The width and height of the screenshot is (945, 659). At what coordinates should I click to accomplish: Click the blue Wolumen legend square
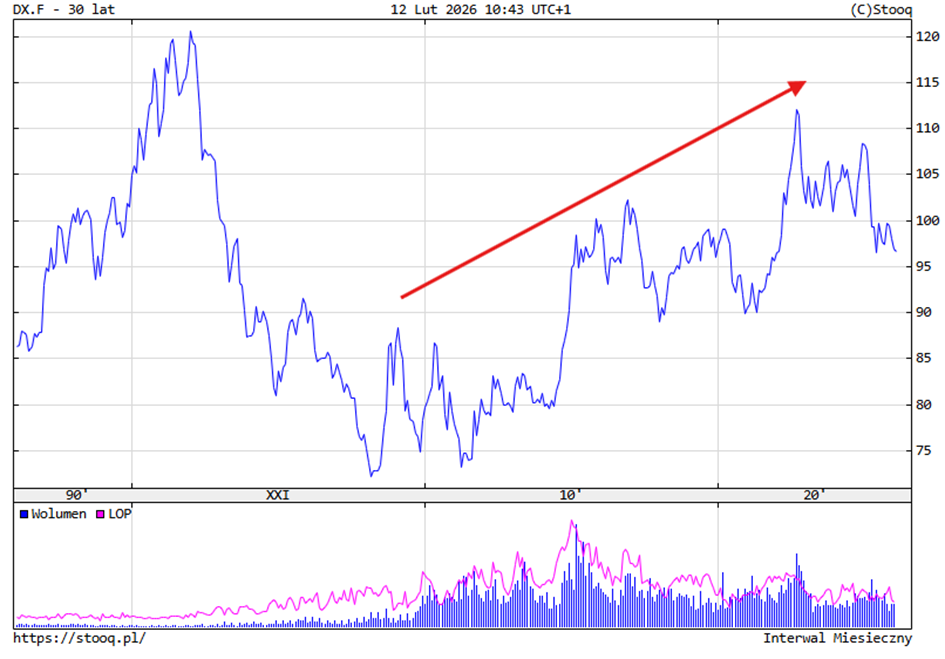click(24, 514)
